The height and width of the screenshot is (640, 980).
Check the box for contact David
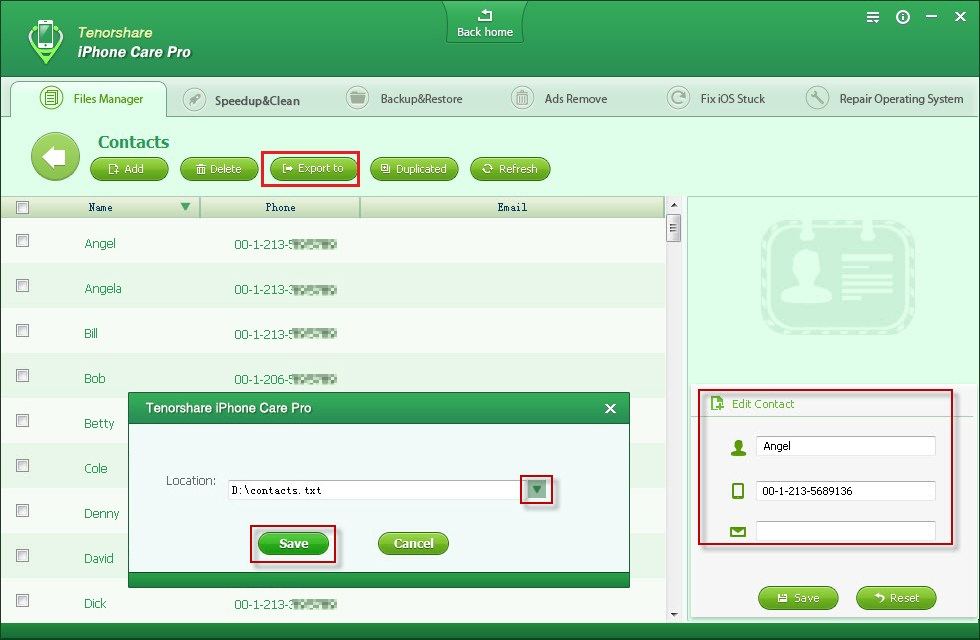click(22, 556)
